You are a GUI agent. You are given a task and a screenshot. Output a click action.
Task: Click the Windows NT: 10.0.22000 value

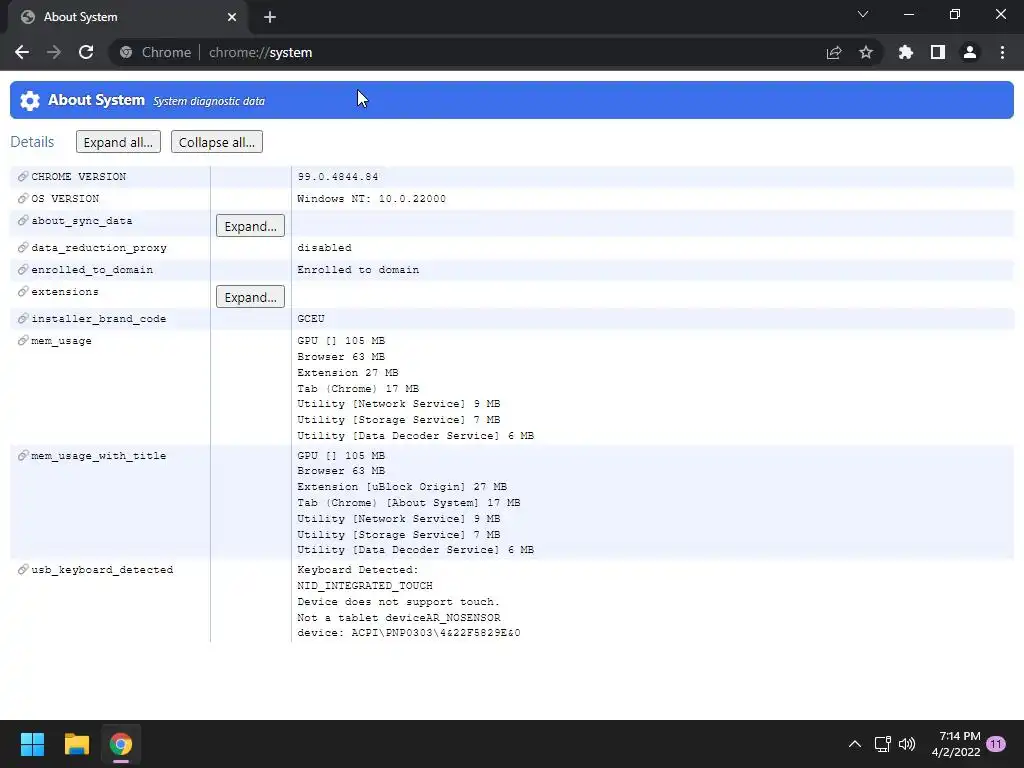372,199
